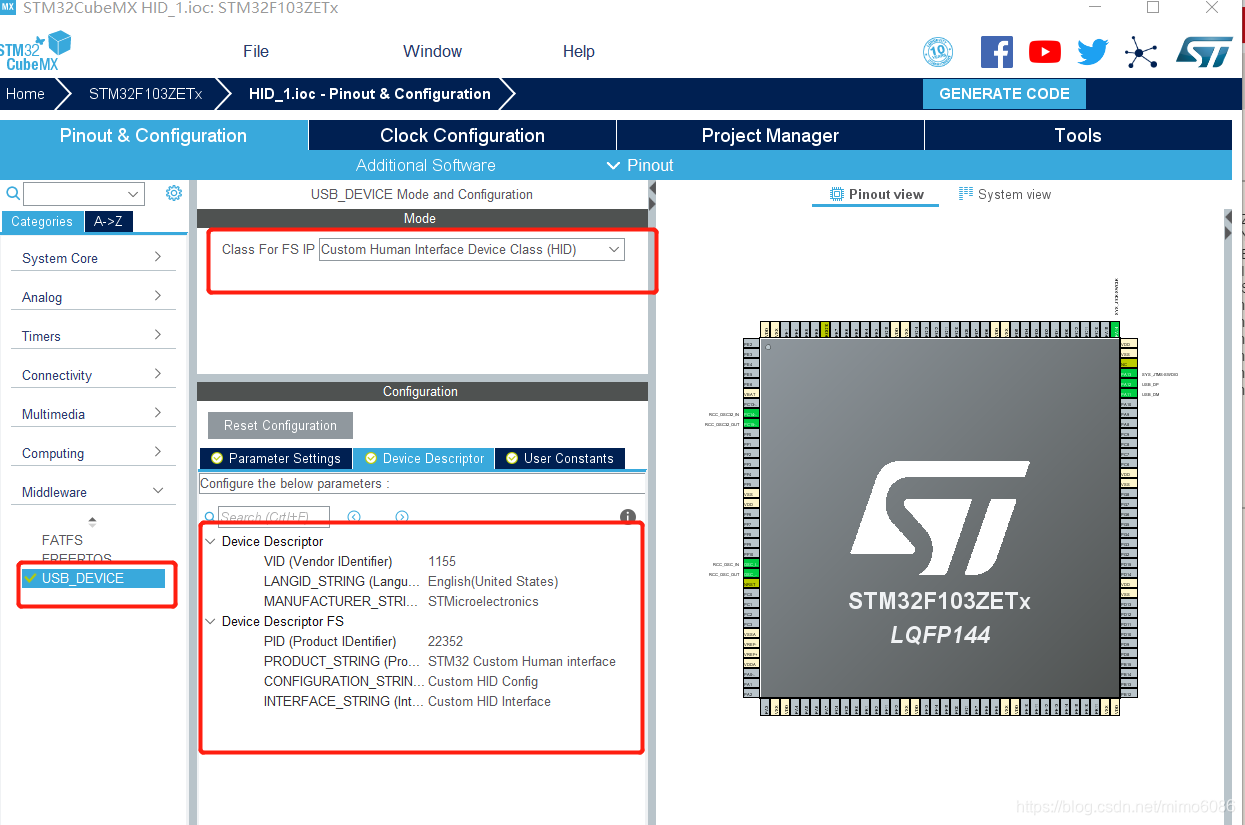
Task: Collapse the Device Descriptor FS group
Action: point(210,621)
